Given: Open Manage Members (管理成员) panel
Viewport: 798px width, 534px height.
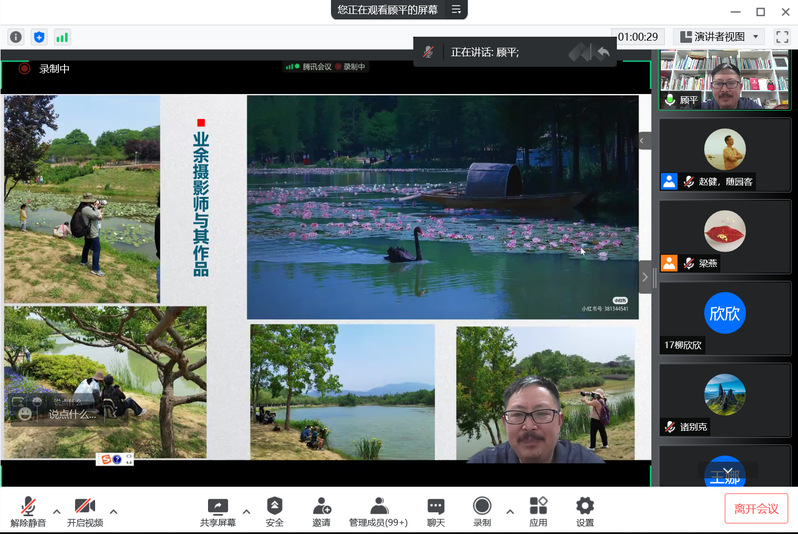Looking at the screenshot, I should tap(378, 511).
